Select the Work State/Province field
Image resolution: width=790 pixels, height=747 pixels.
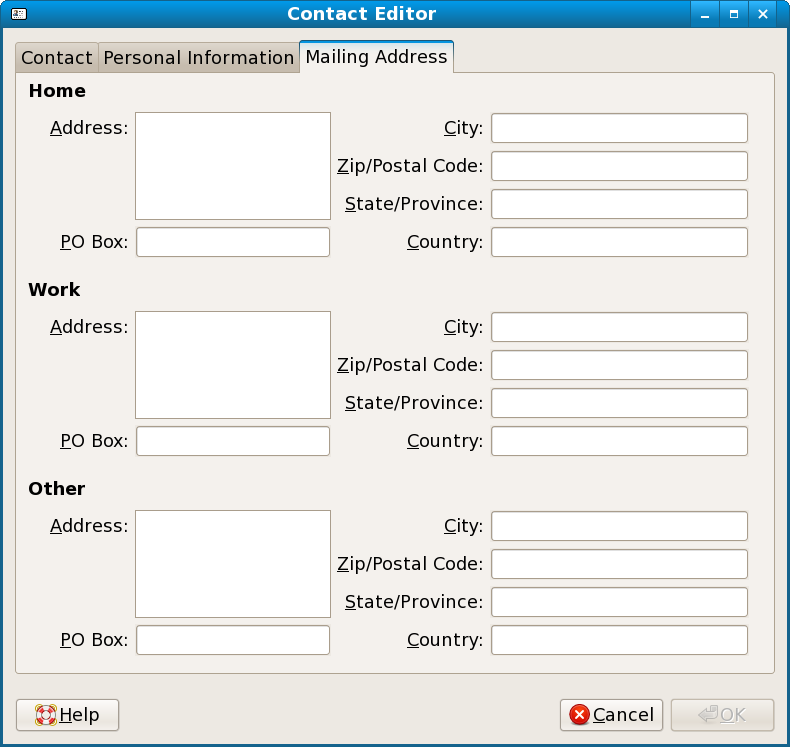619,403
